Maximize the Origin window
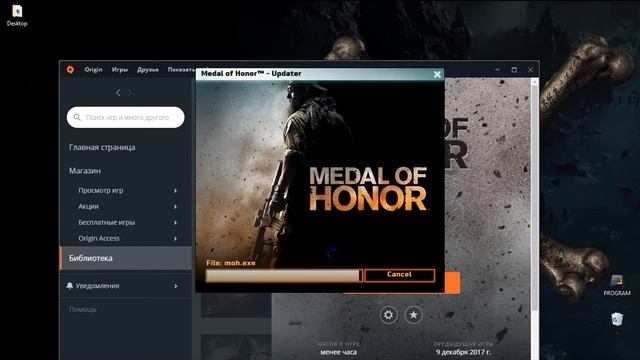Viewport: 640px width, 360px height. click(514, 70)
